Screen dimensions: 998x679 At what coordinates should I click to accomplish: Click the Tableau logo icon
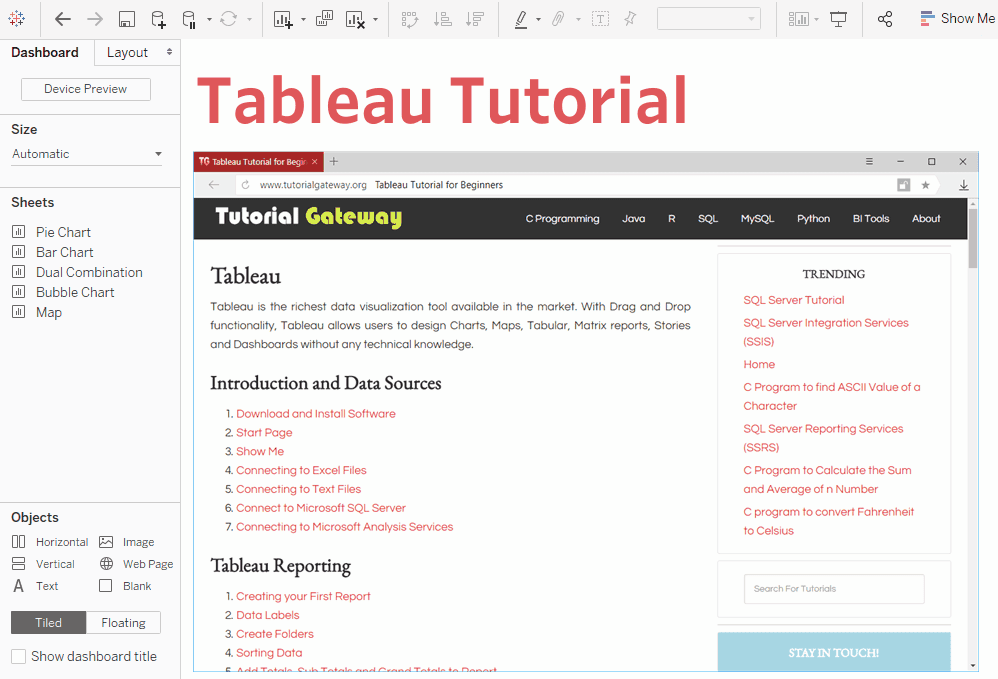(x=17, y=18)
